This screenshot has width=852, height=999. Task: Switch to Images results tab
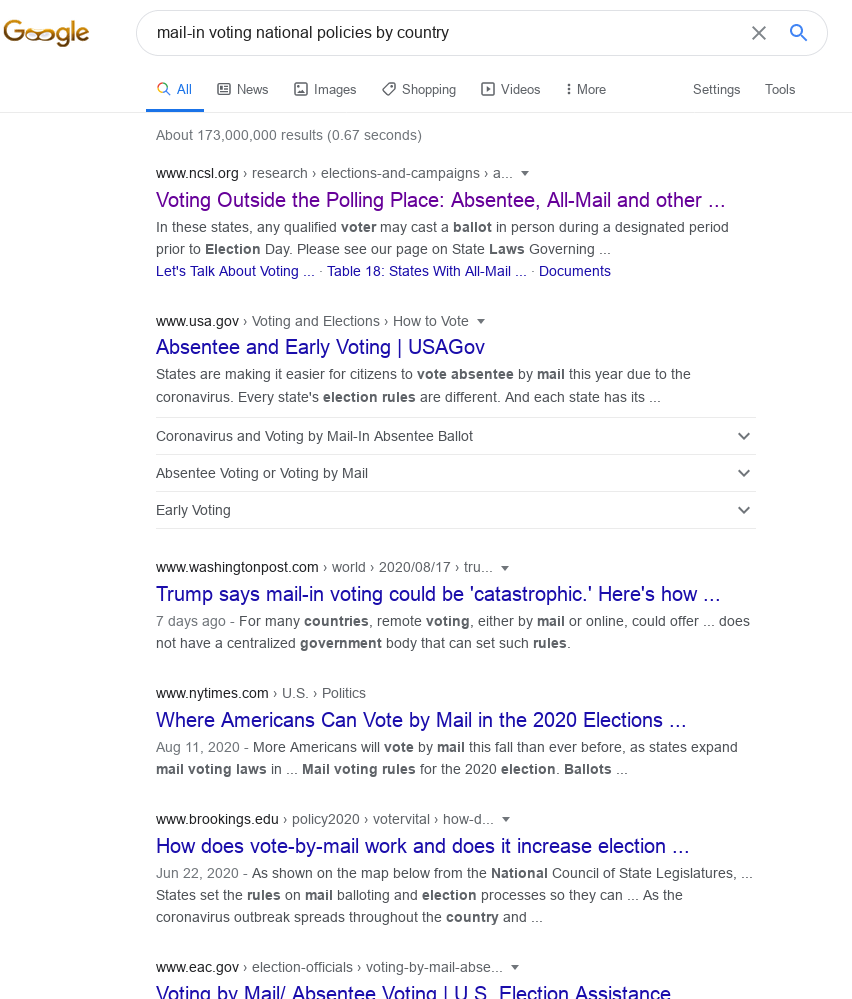coord(325,89)
